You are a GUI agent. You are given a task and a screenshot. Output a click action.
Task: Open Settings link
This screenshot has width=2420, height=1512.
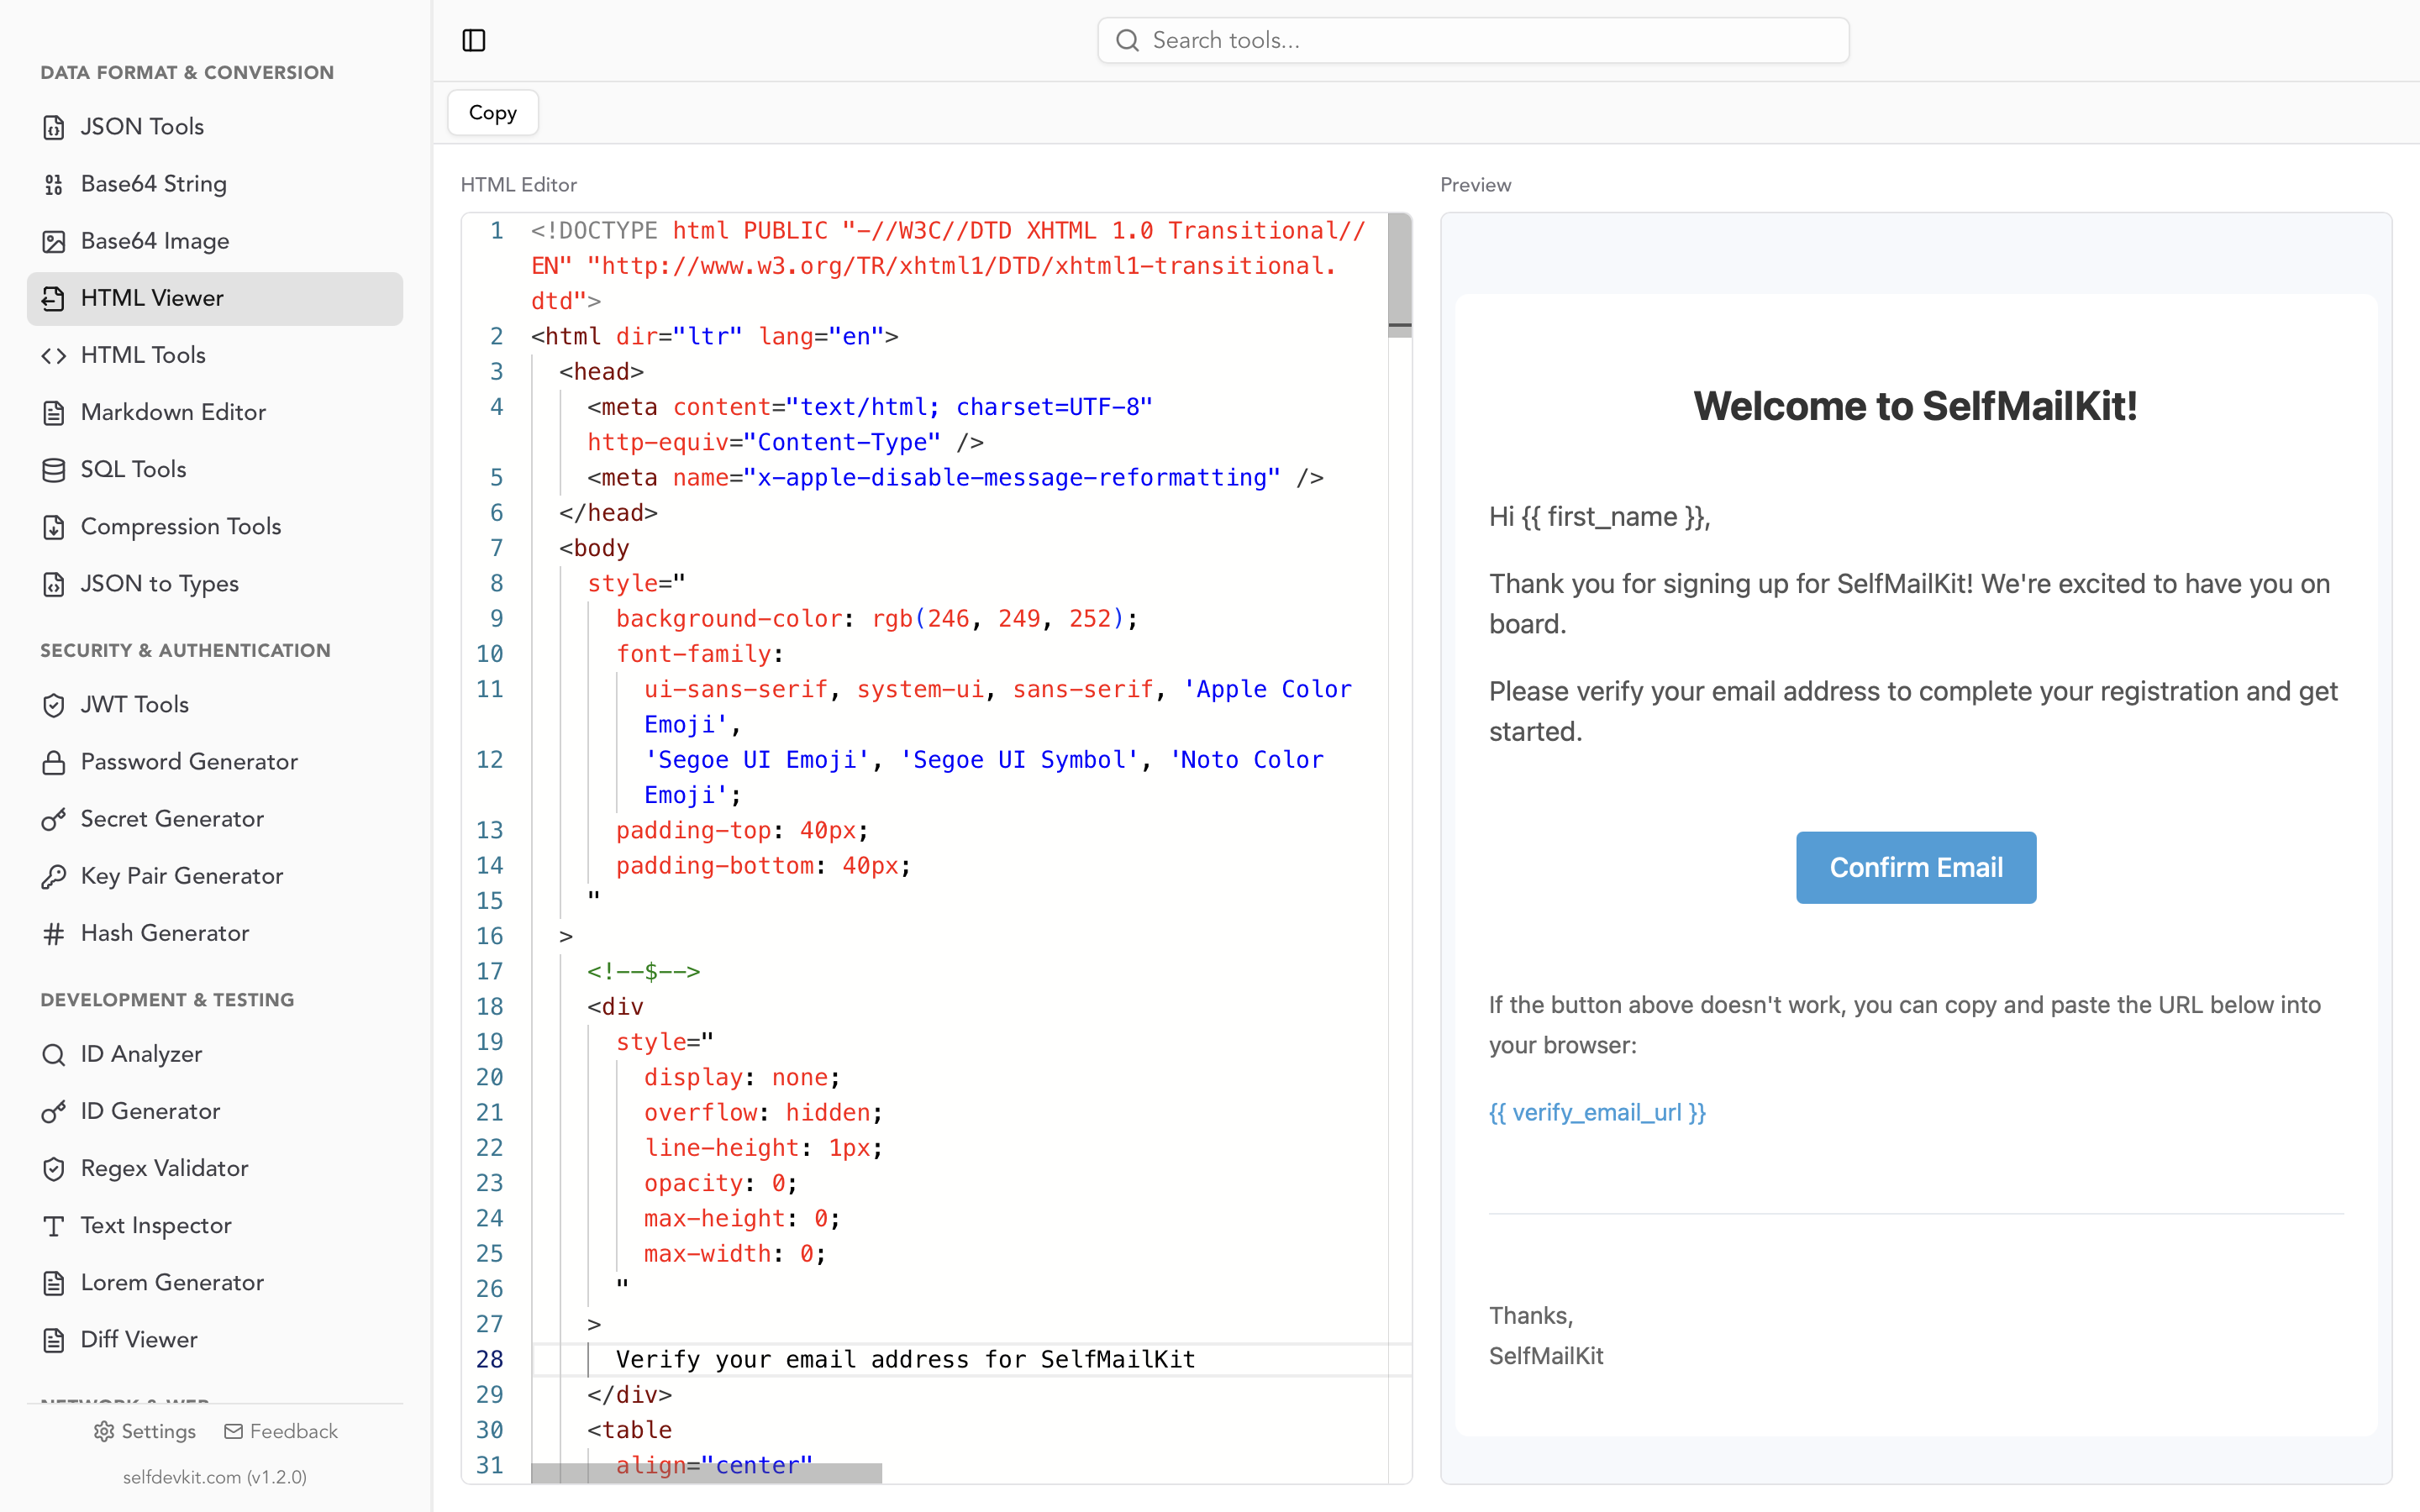tap(145, 1431)
